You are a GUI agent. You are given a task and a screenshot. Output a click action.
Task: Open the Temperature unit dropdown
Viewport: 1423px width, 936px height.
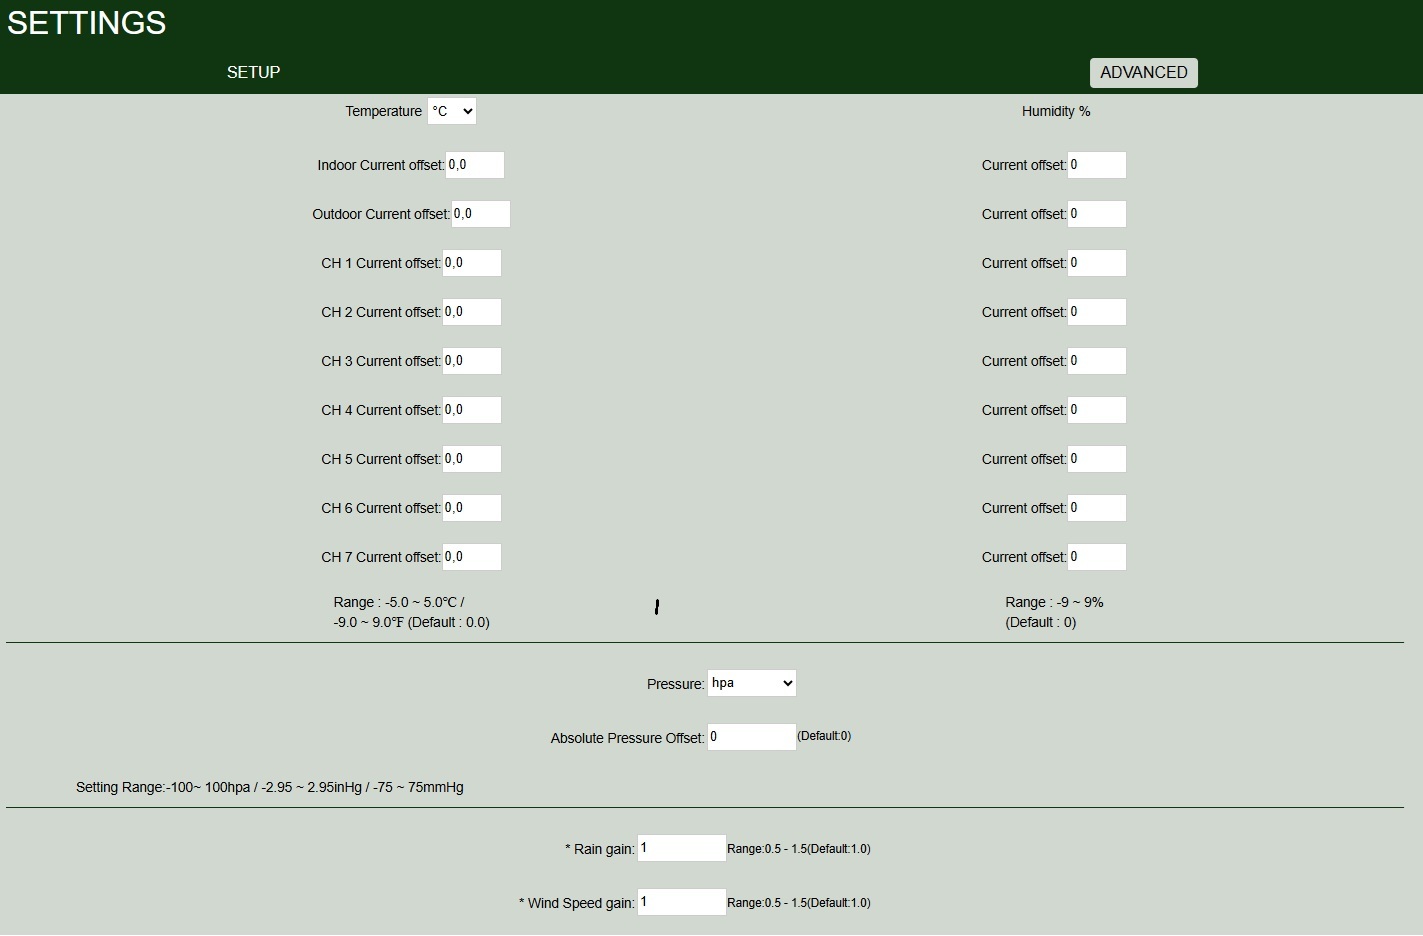[451, 111]
